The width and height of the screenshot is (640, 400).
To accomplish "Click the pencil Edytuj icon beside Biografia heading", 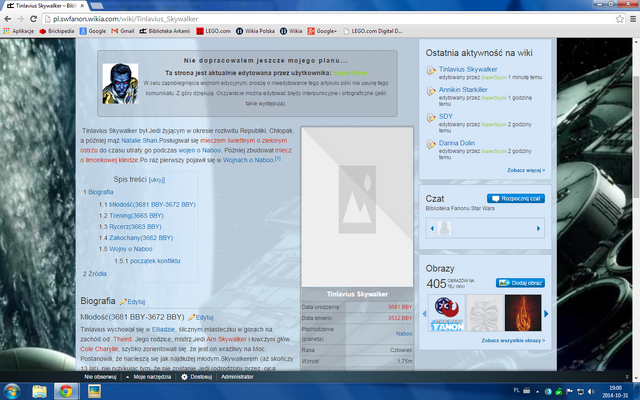I will click(123, 302).
